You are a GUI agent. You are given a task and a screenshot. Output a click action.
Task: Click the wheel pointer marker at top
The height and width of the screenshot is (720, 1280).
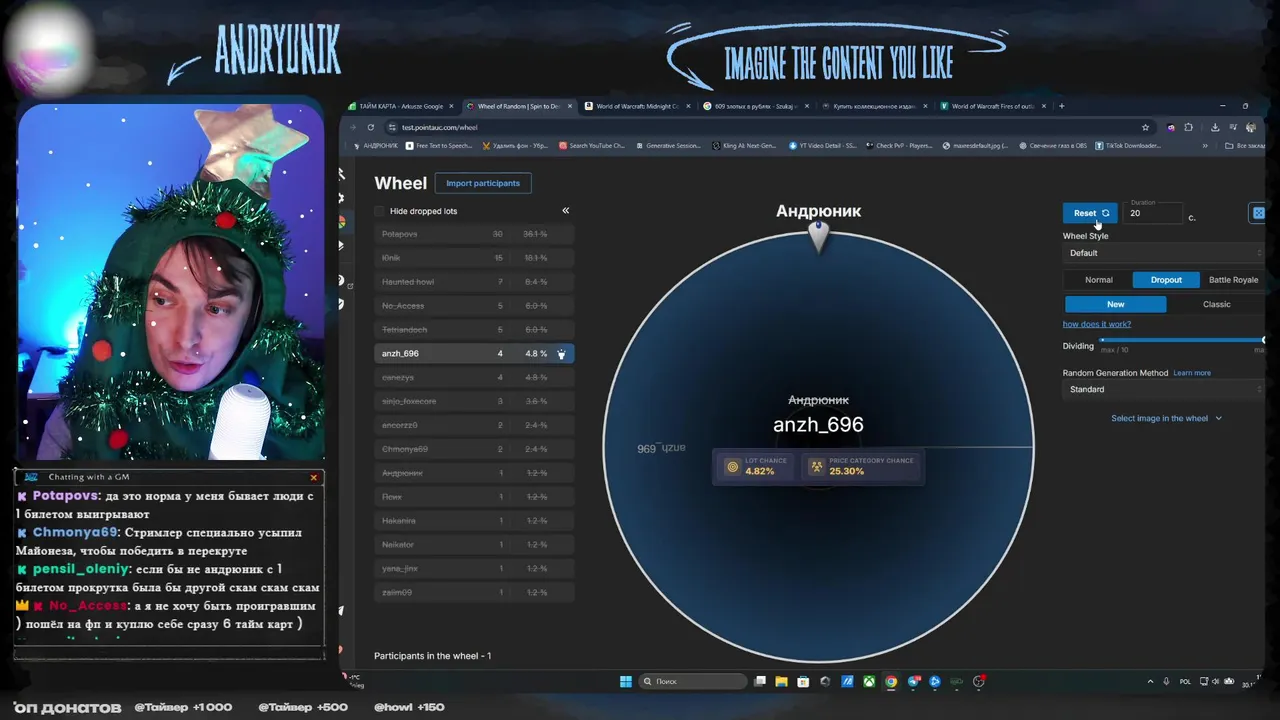coord(818,236)
